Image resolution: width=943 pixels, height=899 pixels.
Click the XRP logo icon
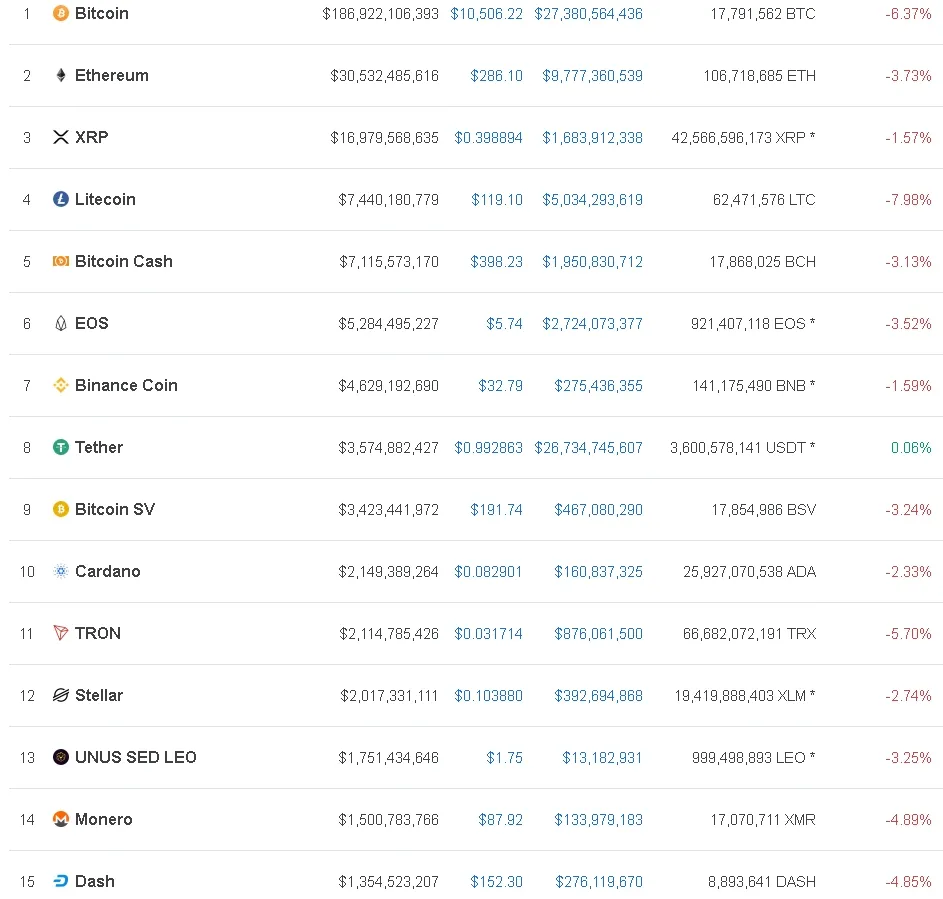pos(61,138)
